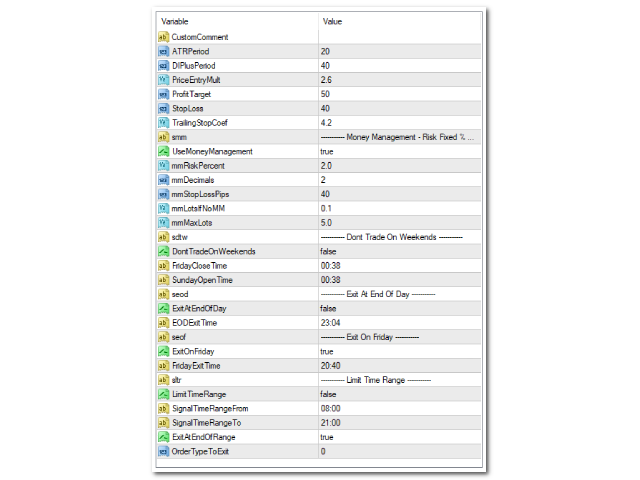Click the icon beside FridayCloseTime
The width and height of the screenshot is (640, 480).
point(163,266)
